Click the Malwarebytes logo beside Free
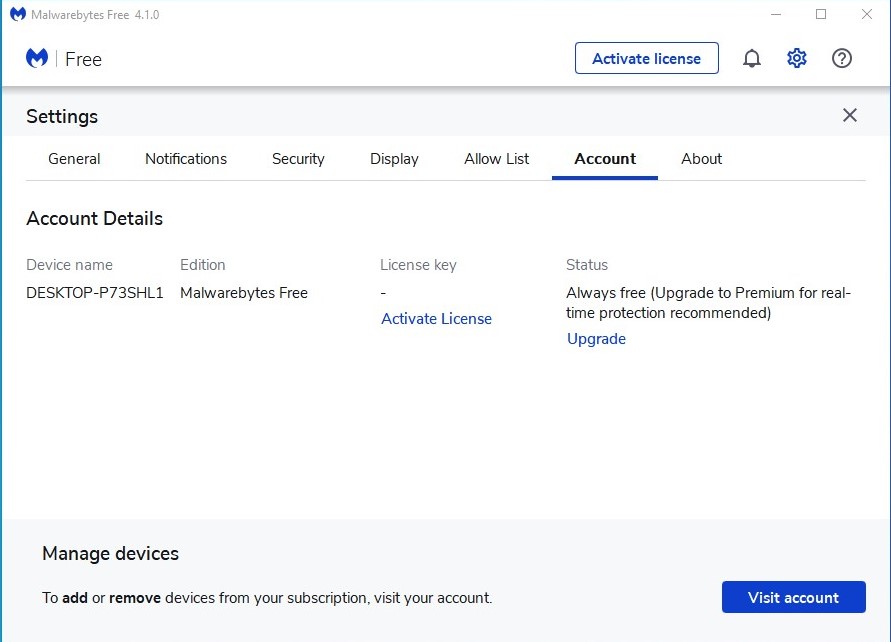This screenshot has width=891, height=642. coord(38,58)
